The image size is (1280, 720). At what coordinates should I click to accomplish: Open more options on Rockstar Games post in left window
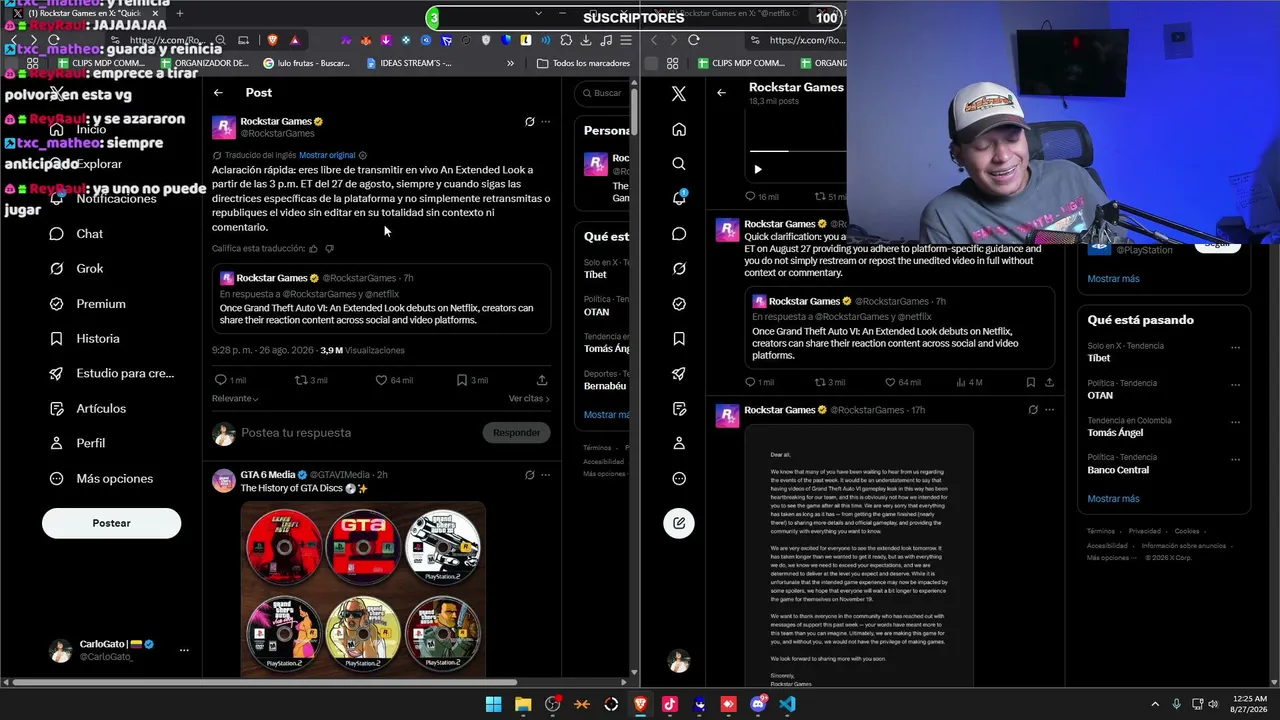(545, 122)
